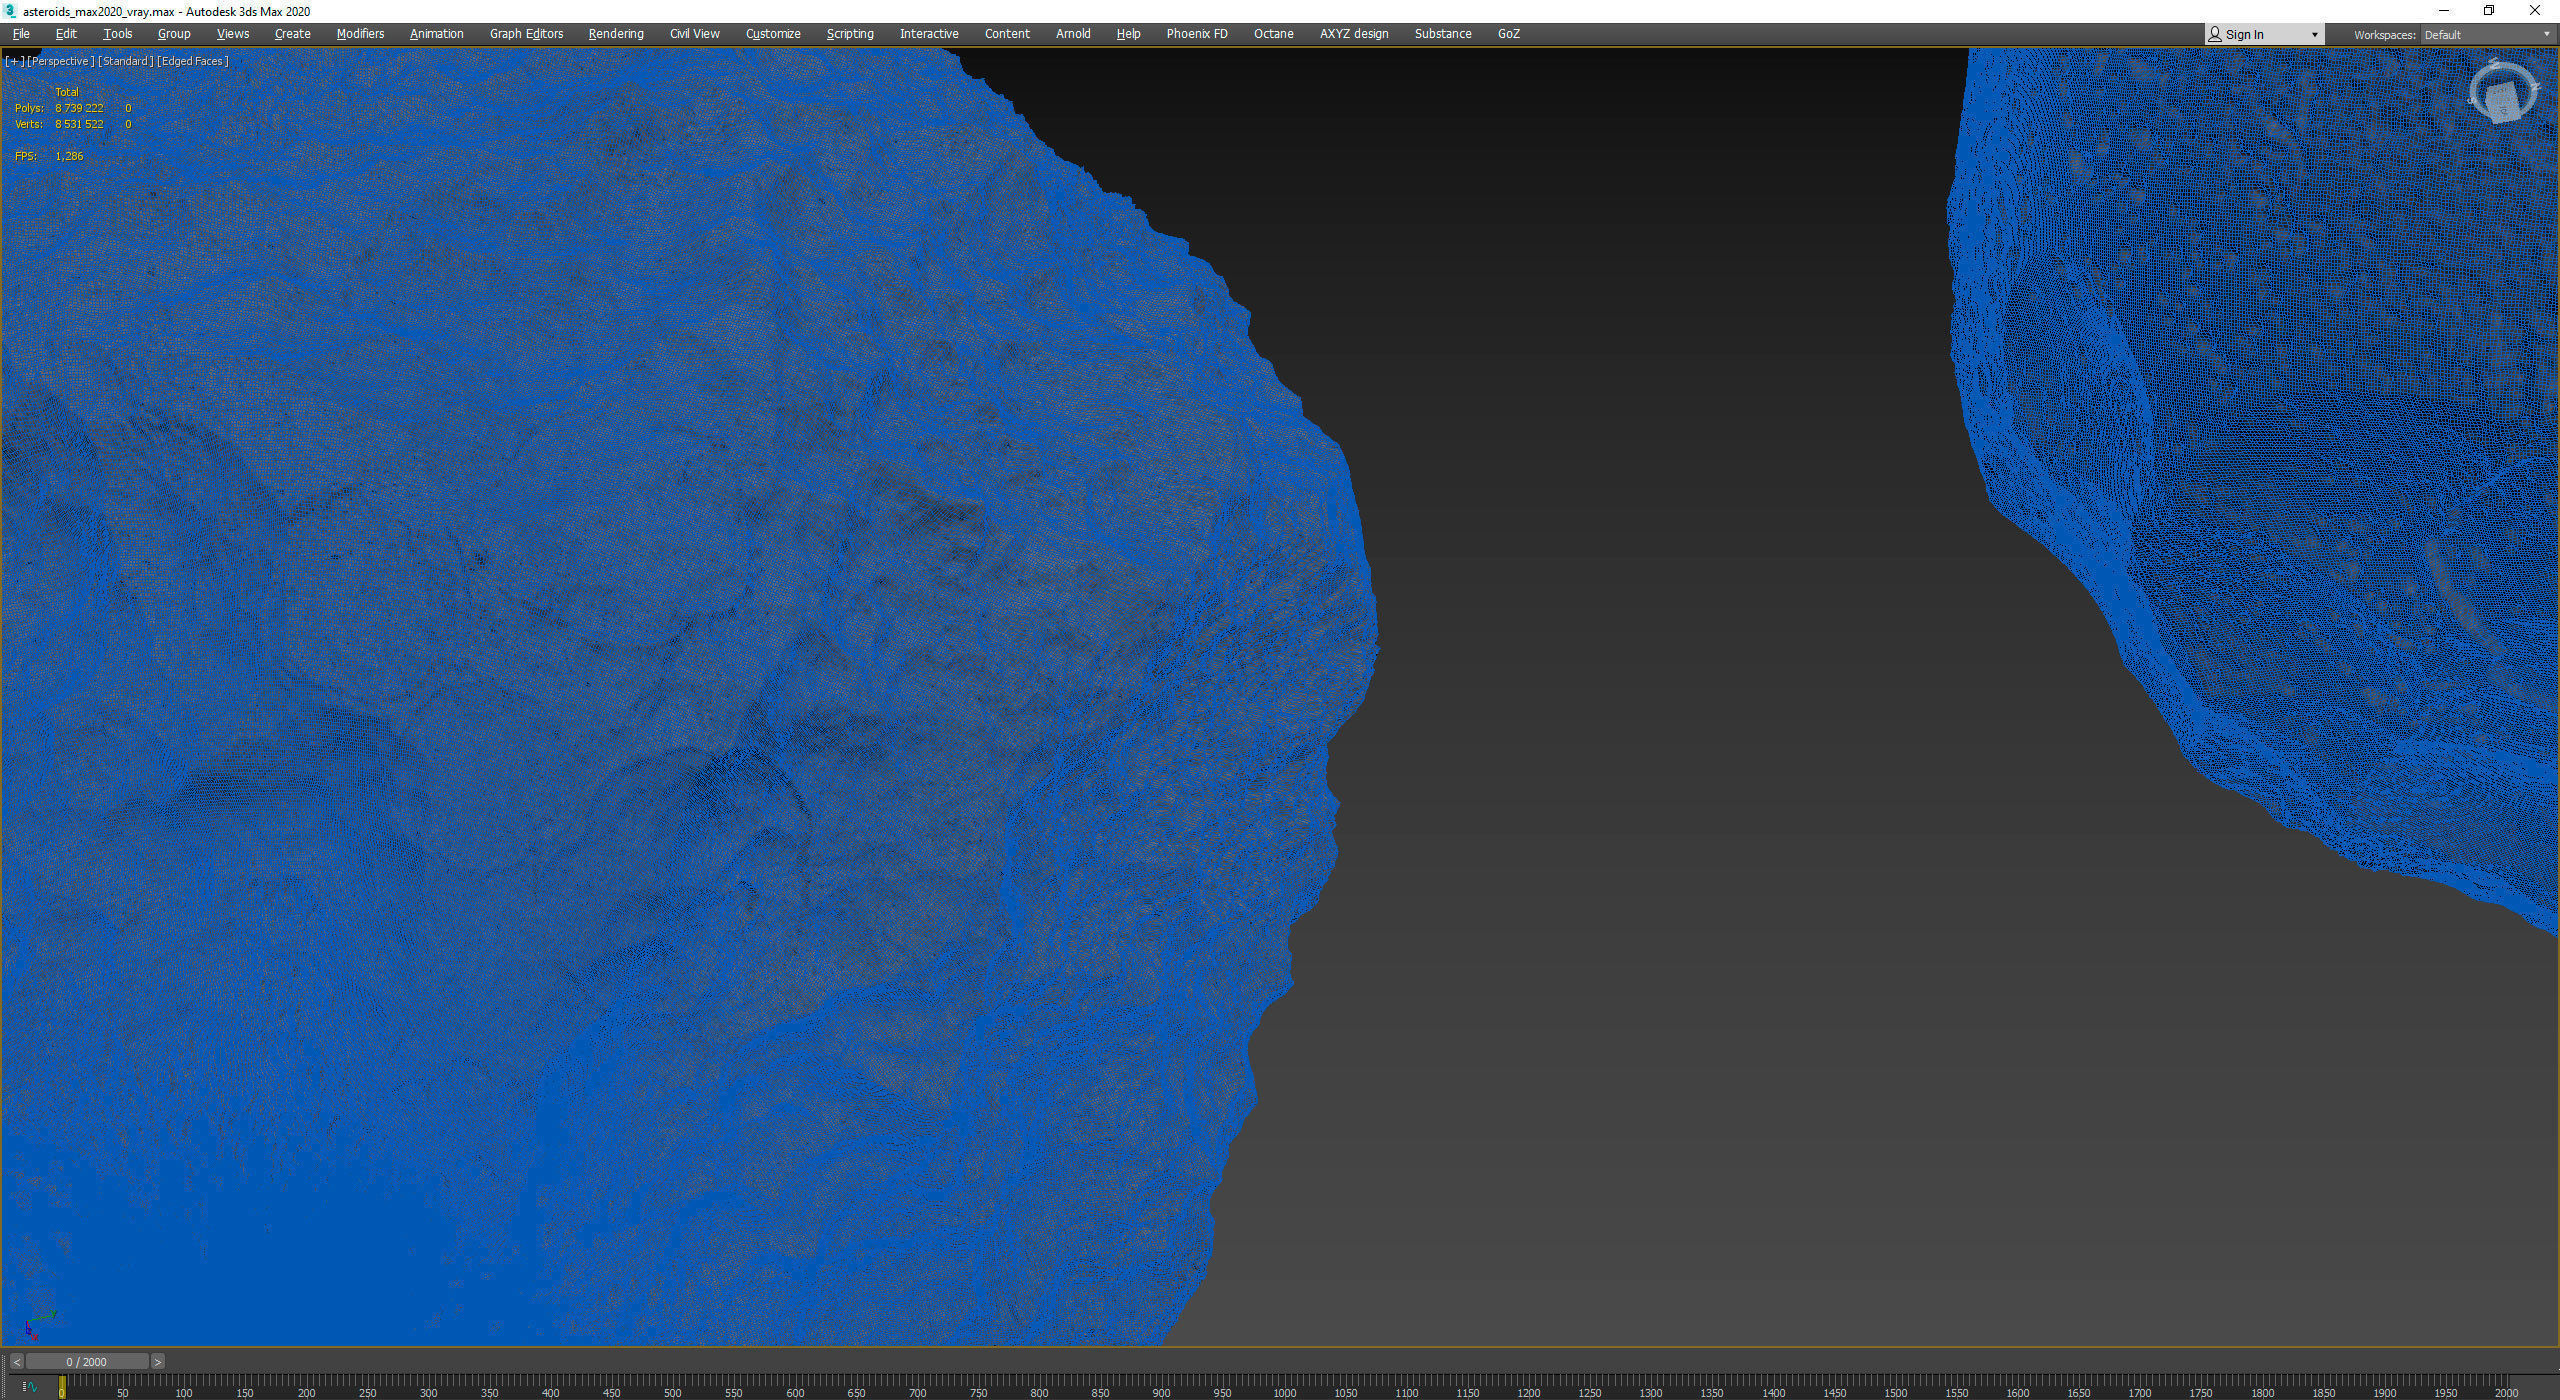
Task: Open the Customize menu
Action: 773,34
